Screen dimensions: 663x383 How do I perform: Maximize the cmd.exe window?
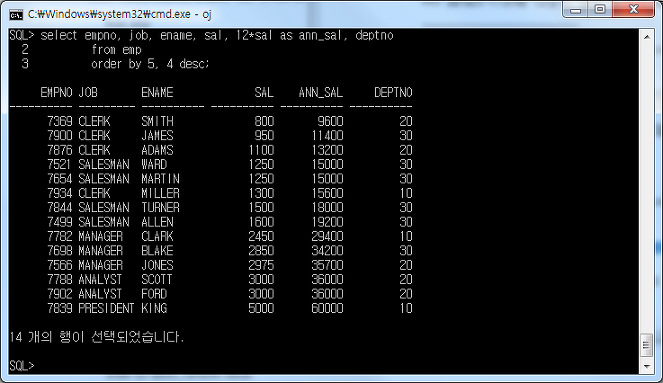coord(600,9)
